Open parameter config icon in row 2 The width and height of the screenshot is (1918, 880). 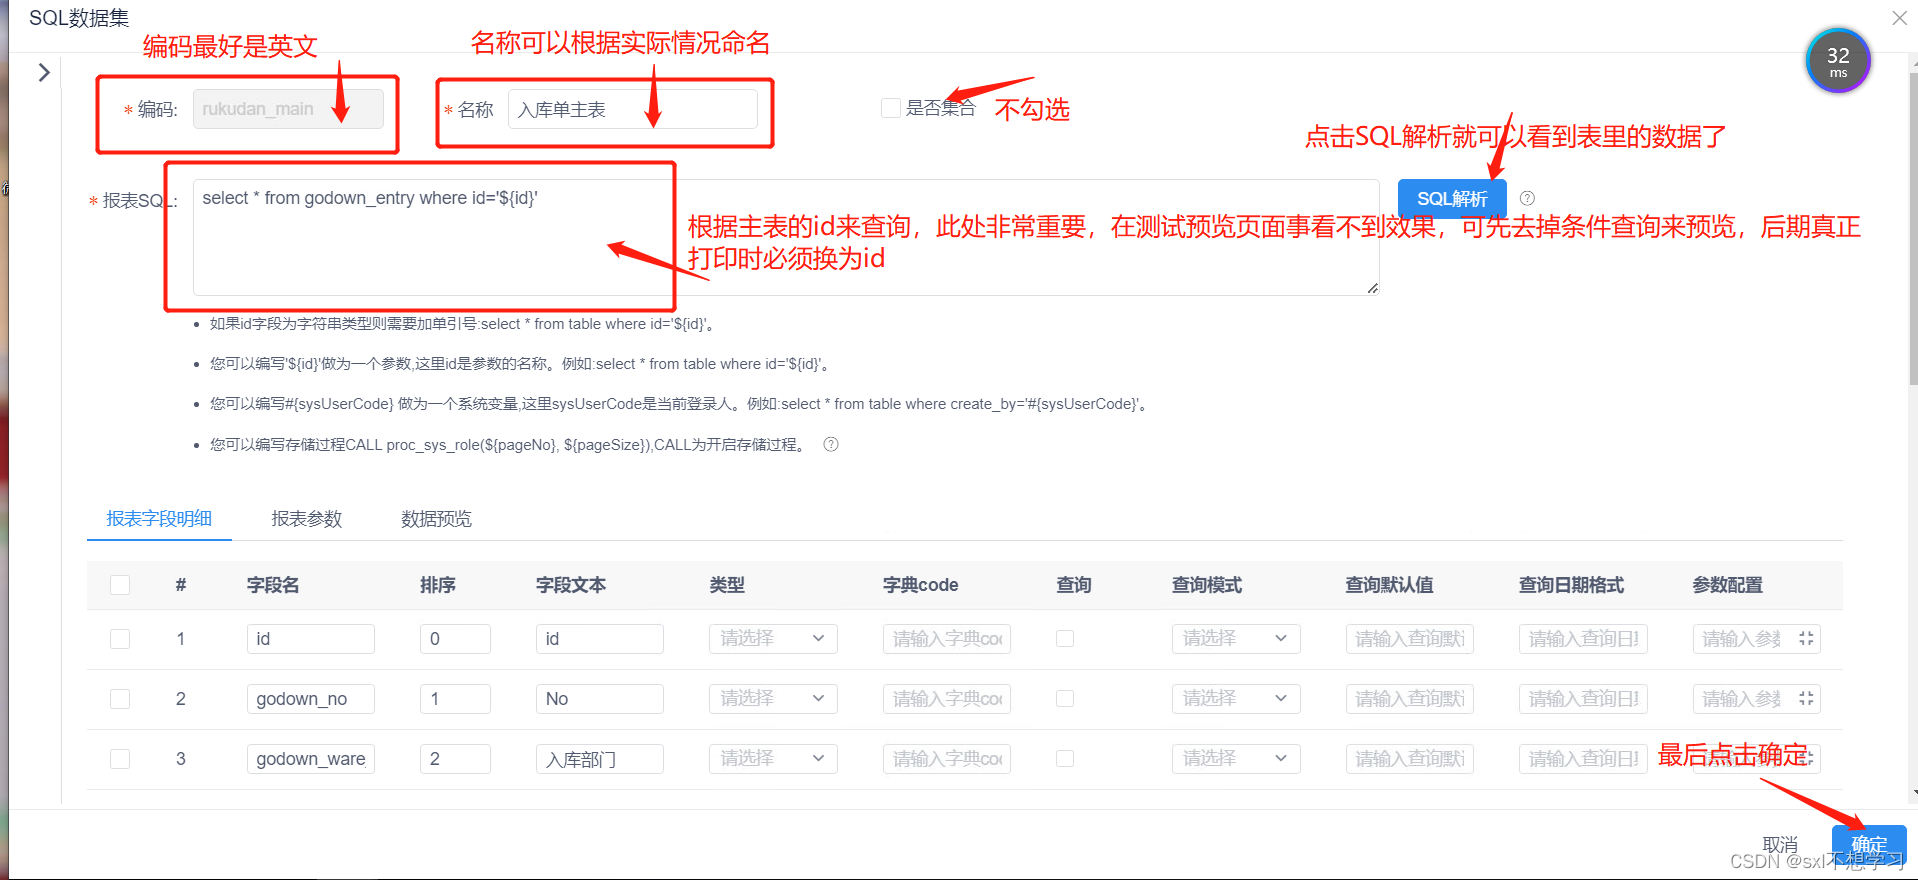tap(1806, 698)
